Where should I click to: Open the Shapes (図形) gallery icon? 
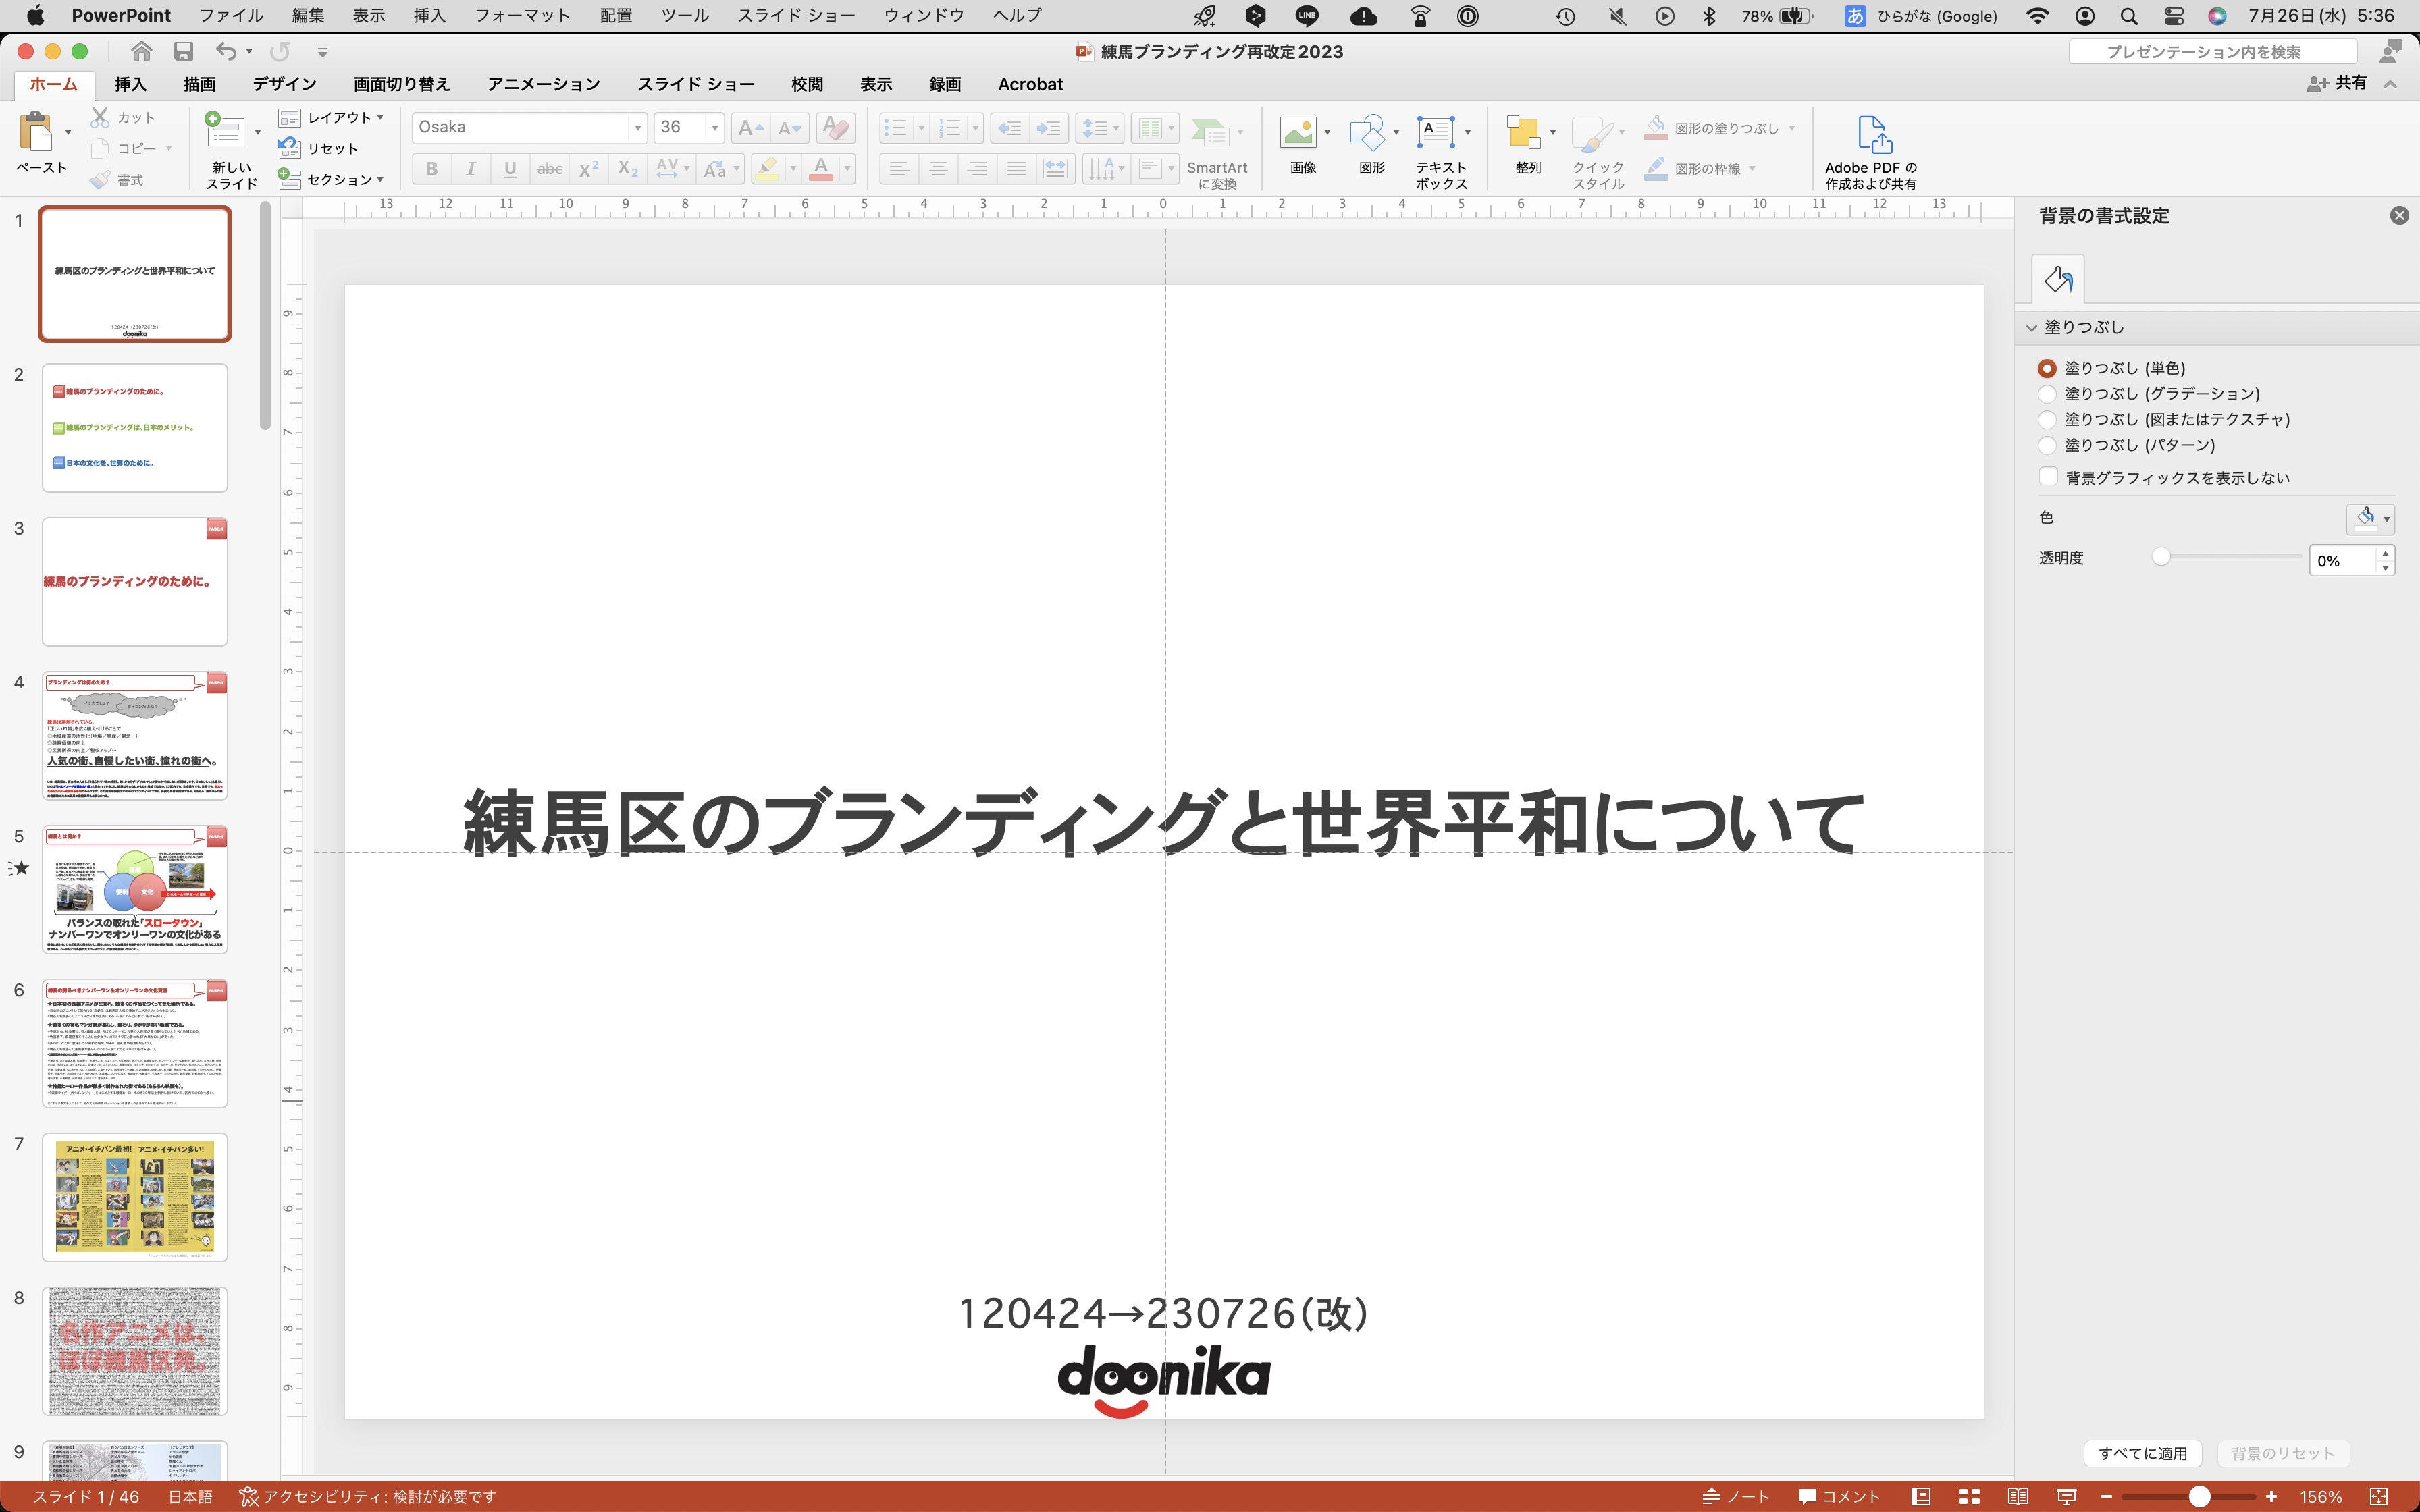1367,133
